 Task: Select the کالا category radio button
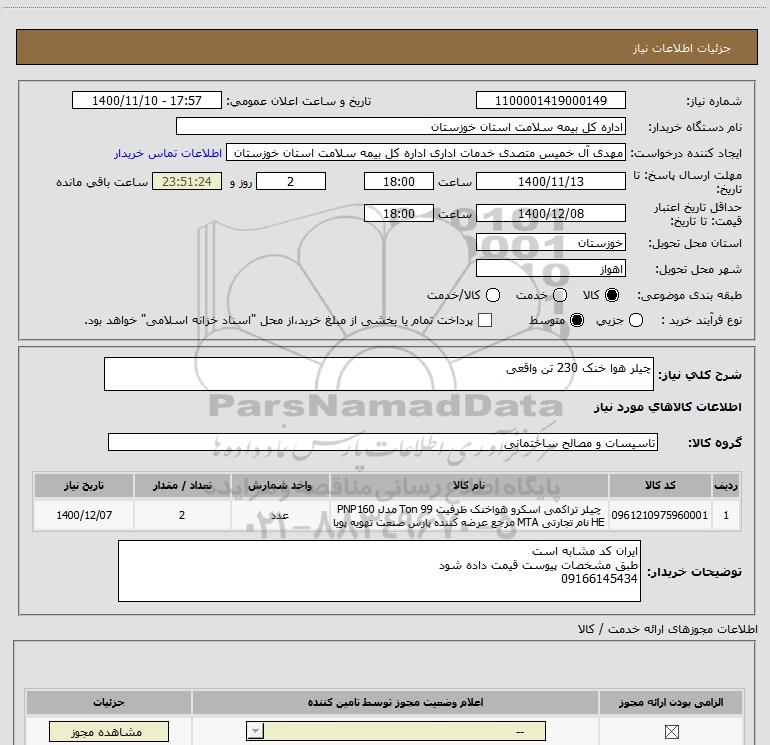[x=612, y=295]
